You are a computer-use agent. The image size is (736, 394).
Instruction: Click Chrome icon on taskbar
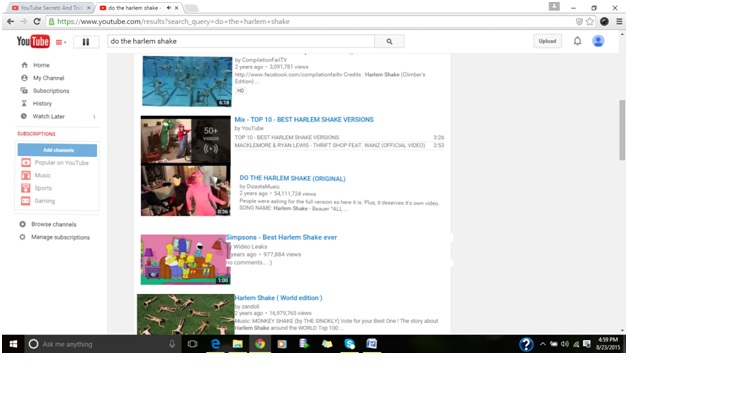tap(260, 344)
